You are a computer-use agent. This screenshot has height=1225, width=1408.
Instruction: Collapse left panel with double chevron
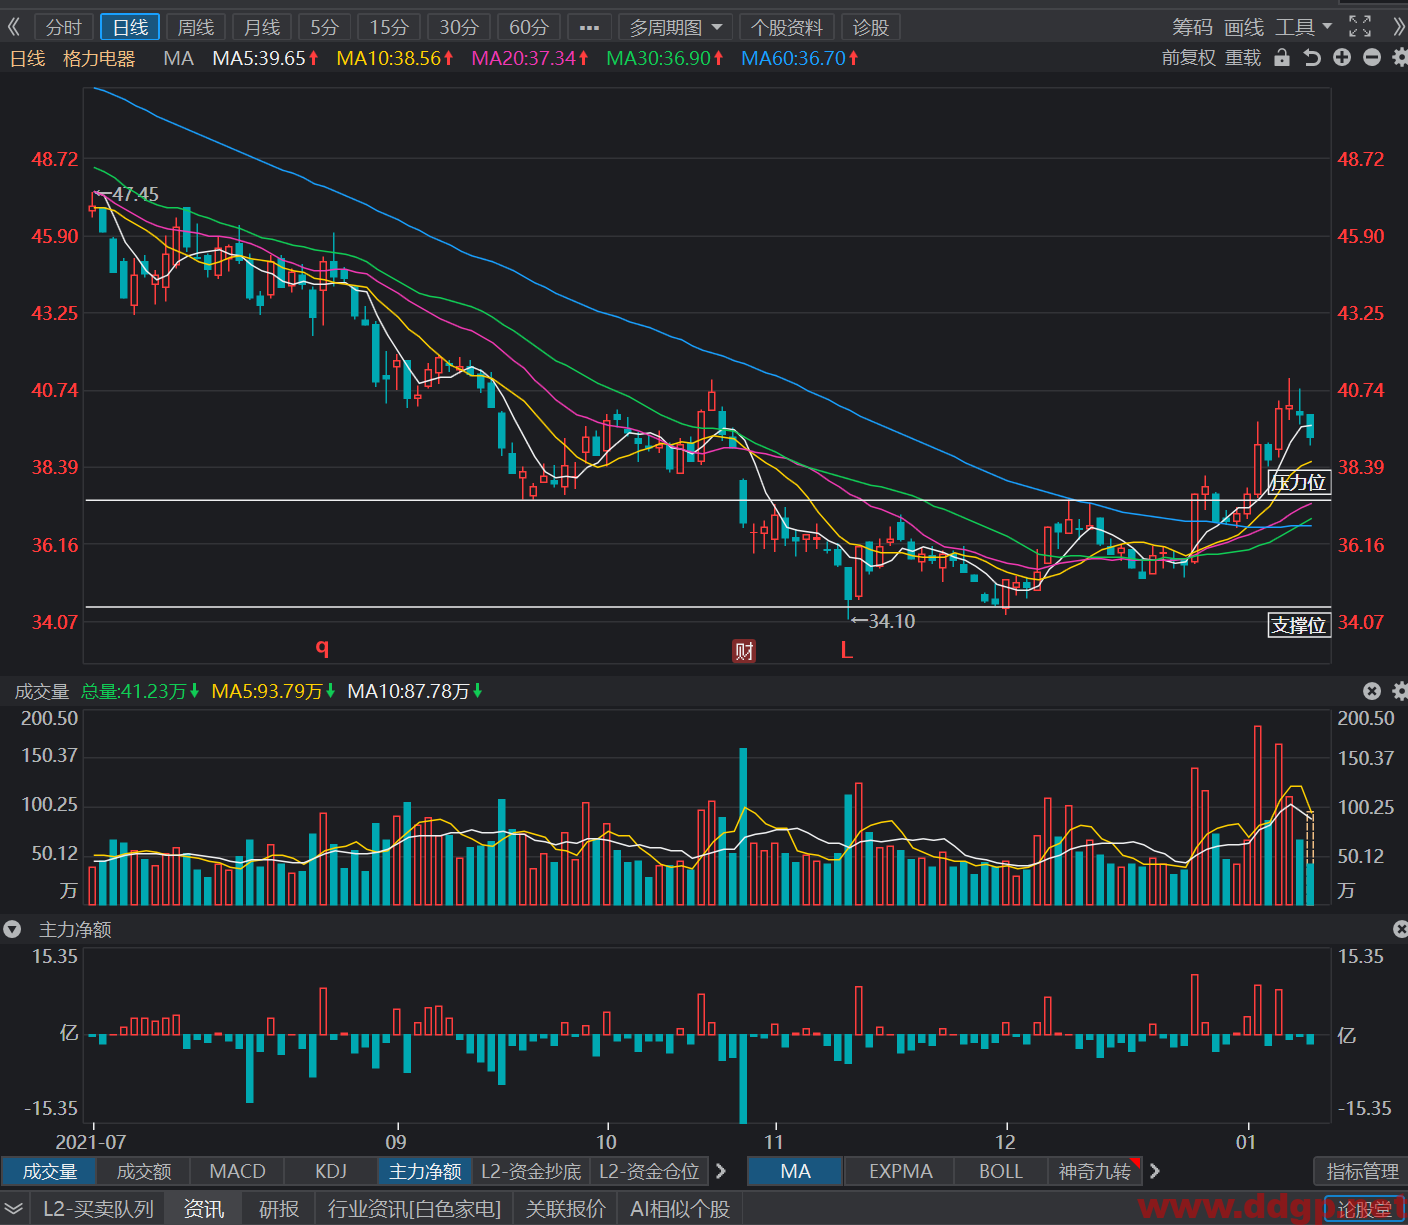(x=14, y=27)
